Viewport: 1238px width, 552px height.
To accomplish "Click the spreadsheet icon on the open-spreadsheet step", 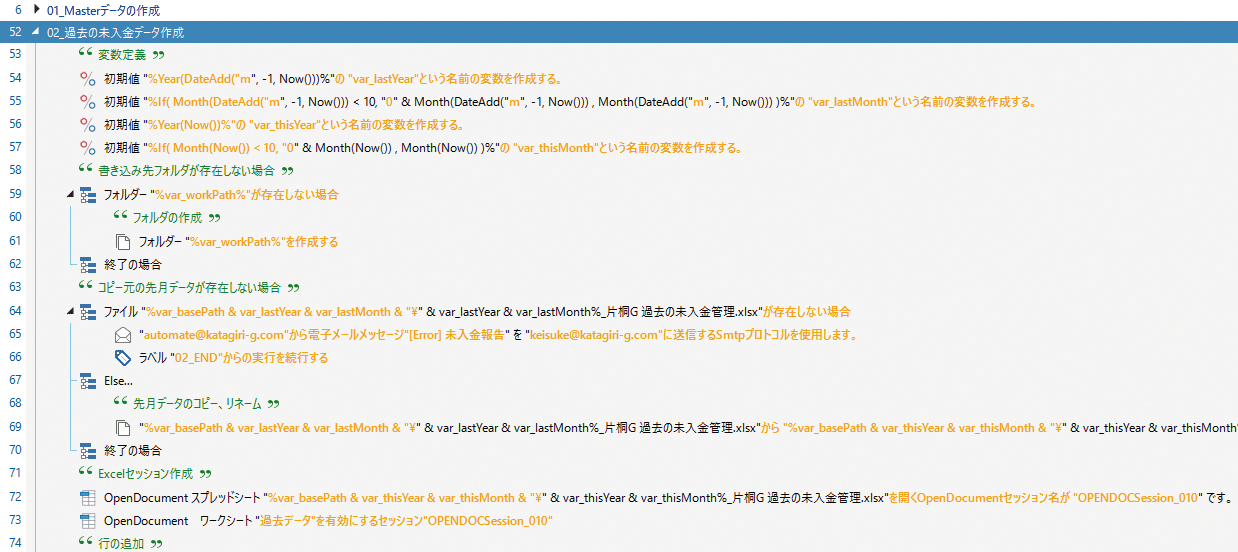I will [x=88, y=498].
